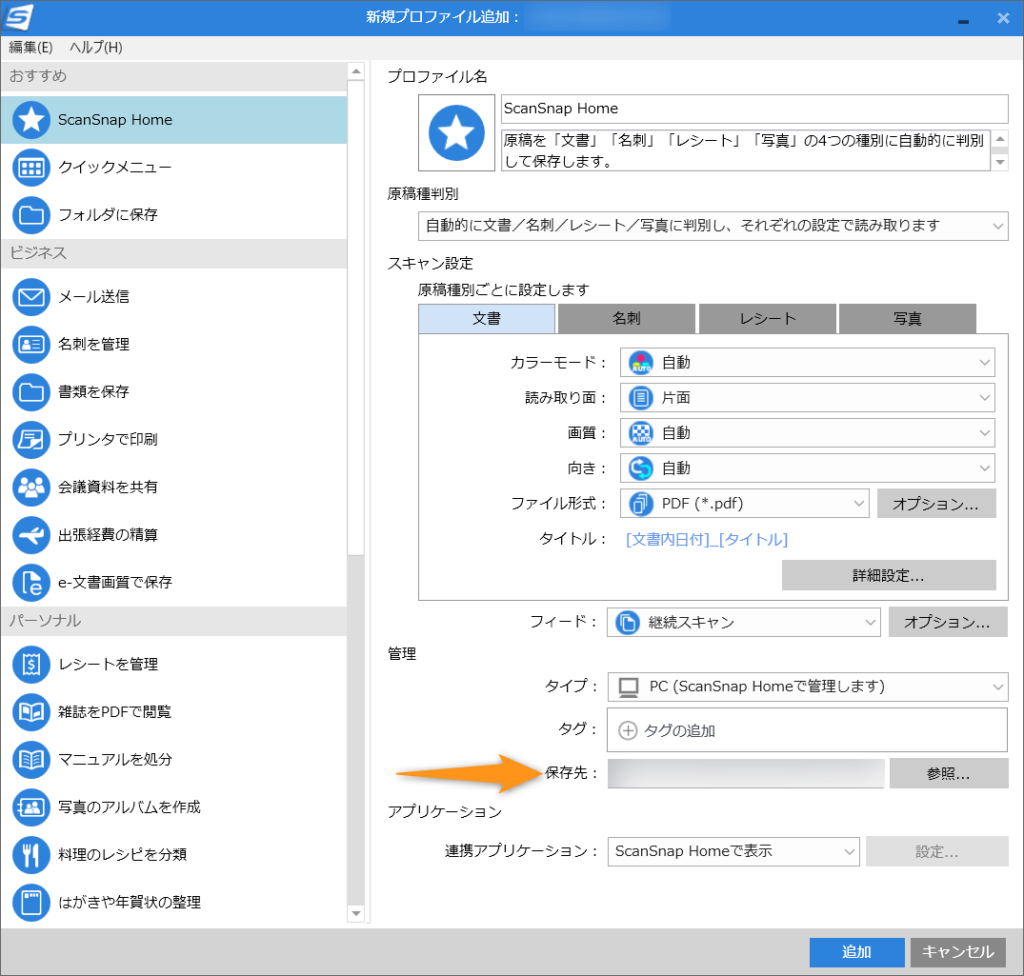Expand the 読み取り面 dropdown arrow
The image size is (1024, 976).
click(984, 398)
